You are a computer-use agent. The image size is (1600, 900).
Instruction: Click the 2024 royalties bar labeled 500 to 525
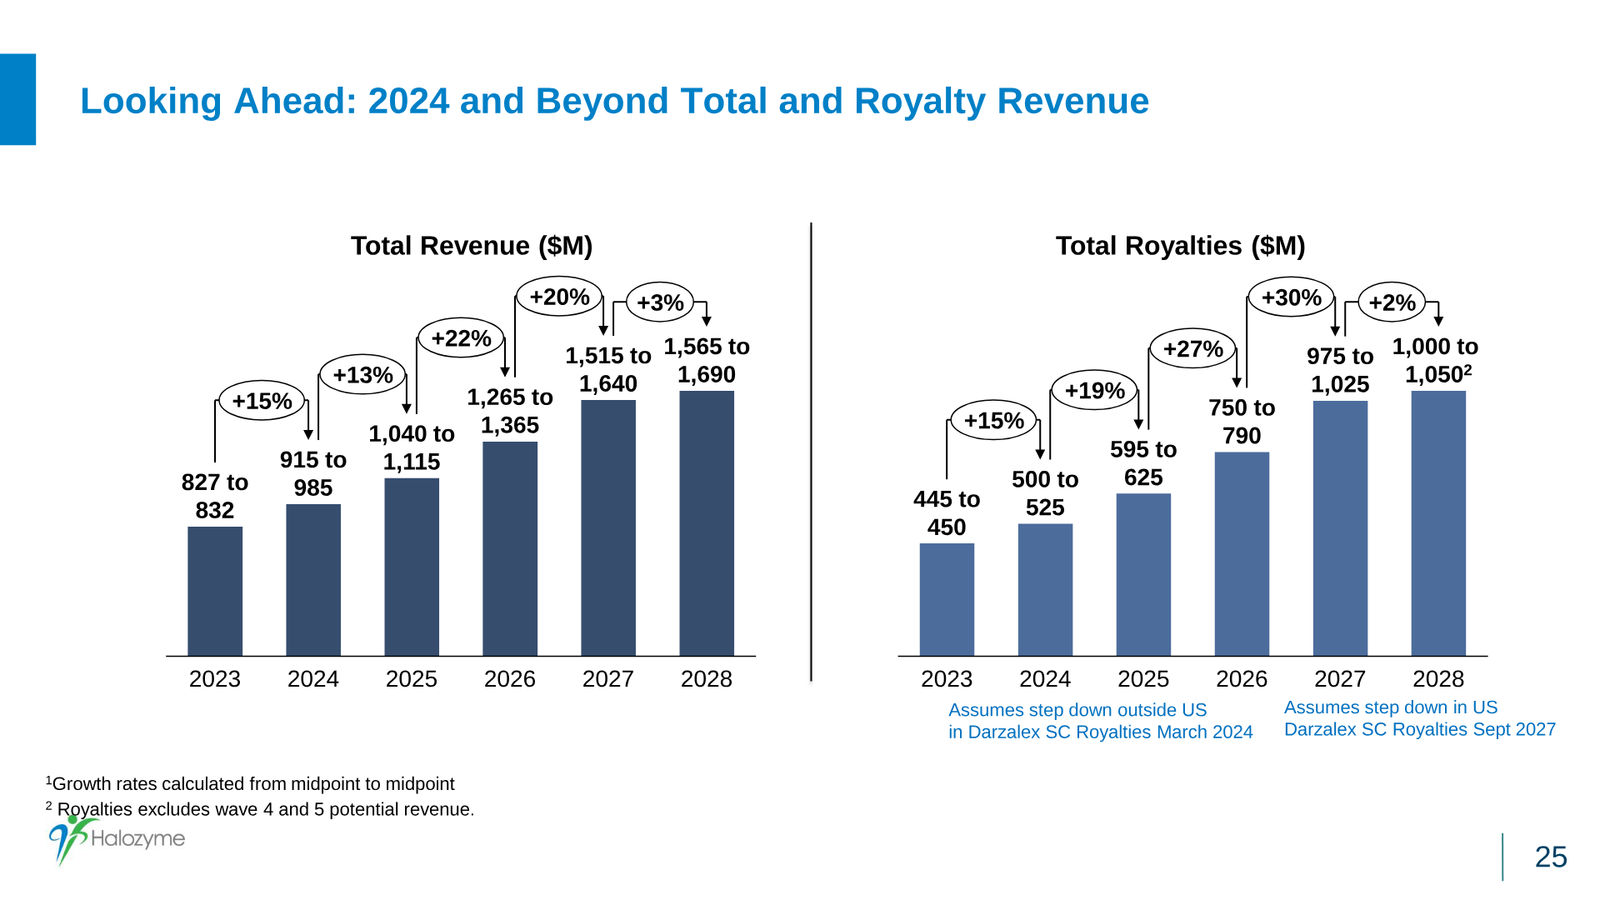point(1045,590)
